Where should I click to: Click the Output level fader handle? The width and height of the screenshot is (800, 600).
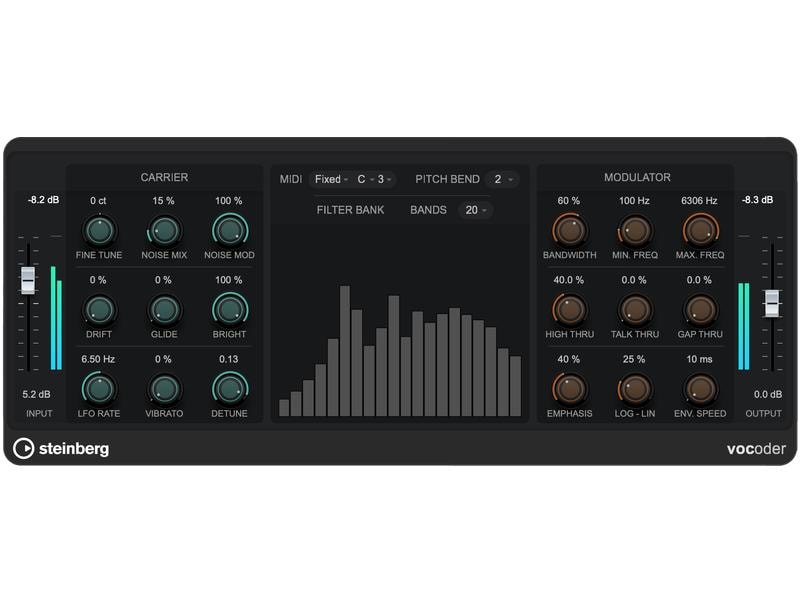(x=772, y=303)
